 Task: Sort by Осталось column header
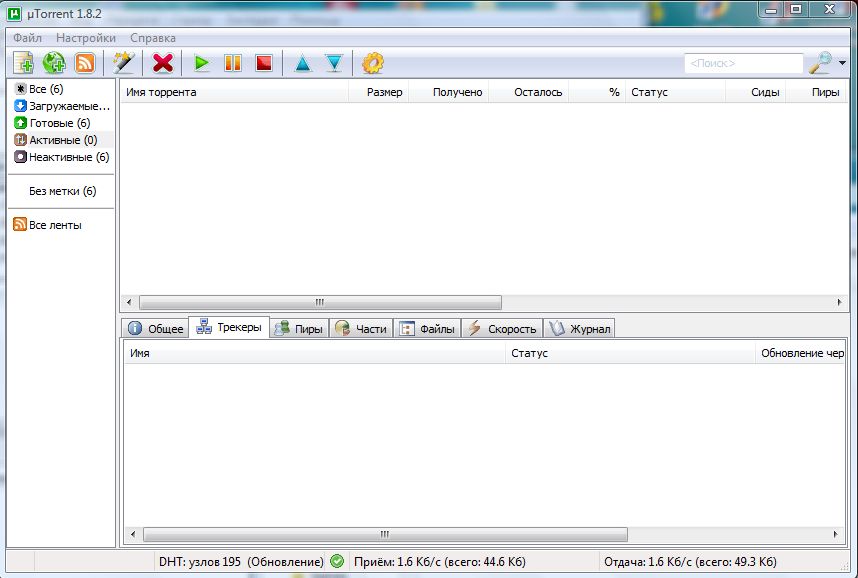coord(529,92)
